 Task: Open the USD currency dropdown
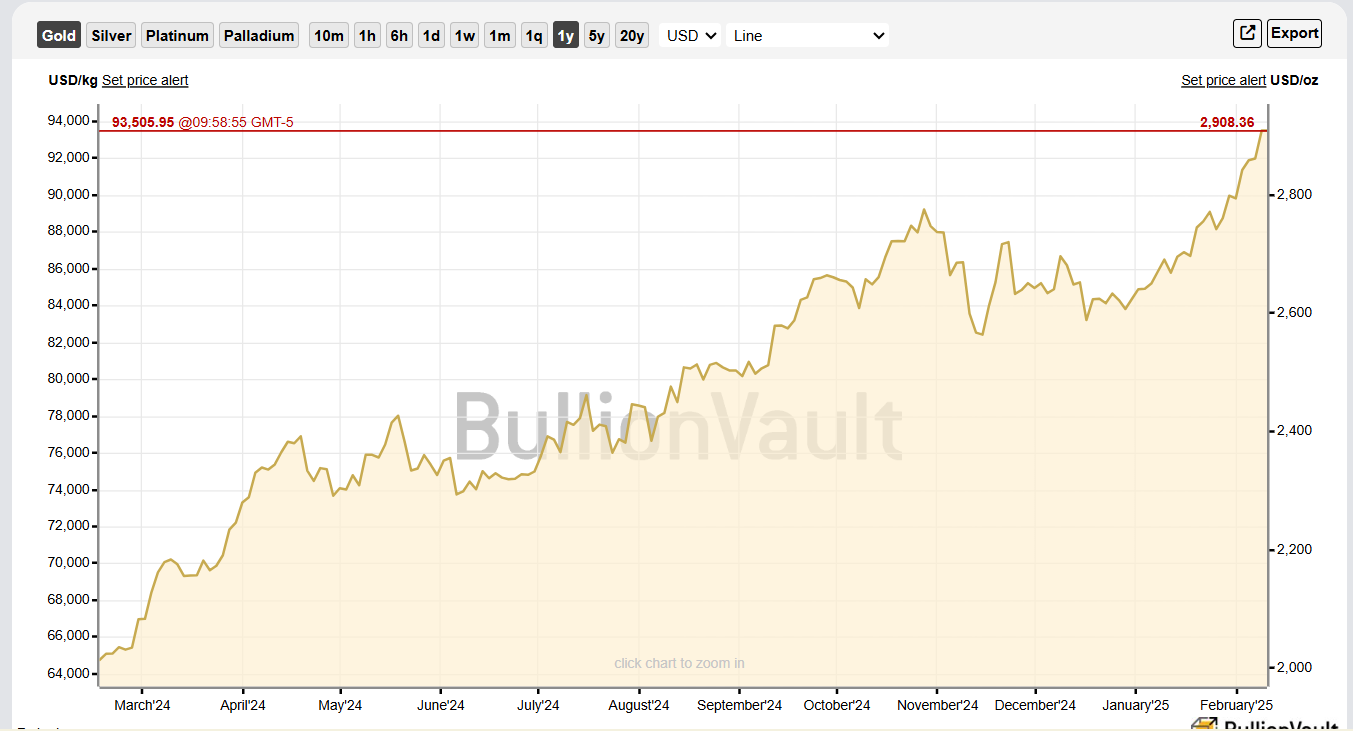pos(692,36)
